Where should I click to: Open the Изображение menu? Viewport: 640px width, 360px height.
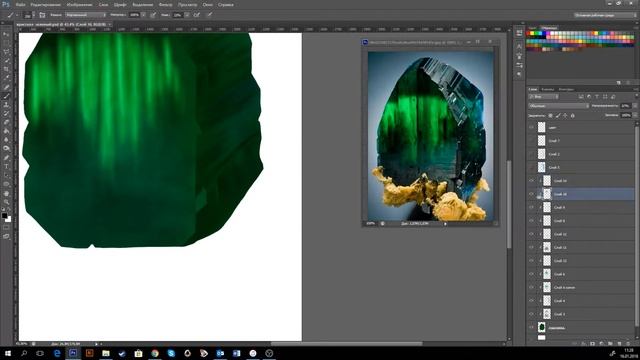click(79, 4)
